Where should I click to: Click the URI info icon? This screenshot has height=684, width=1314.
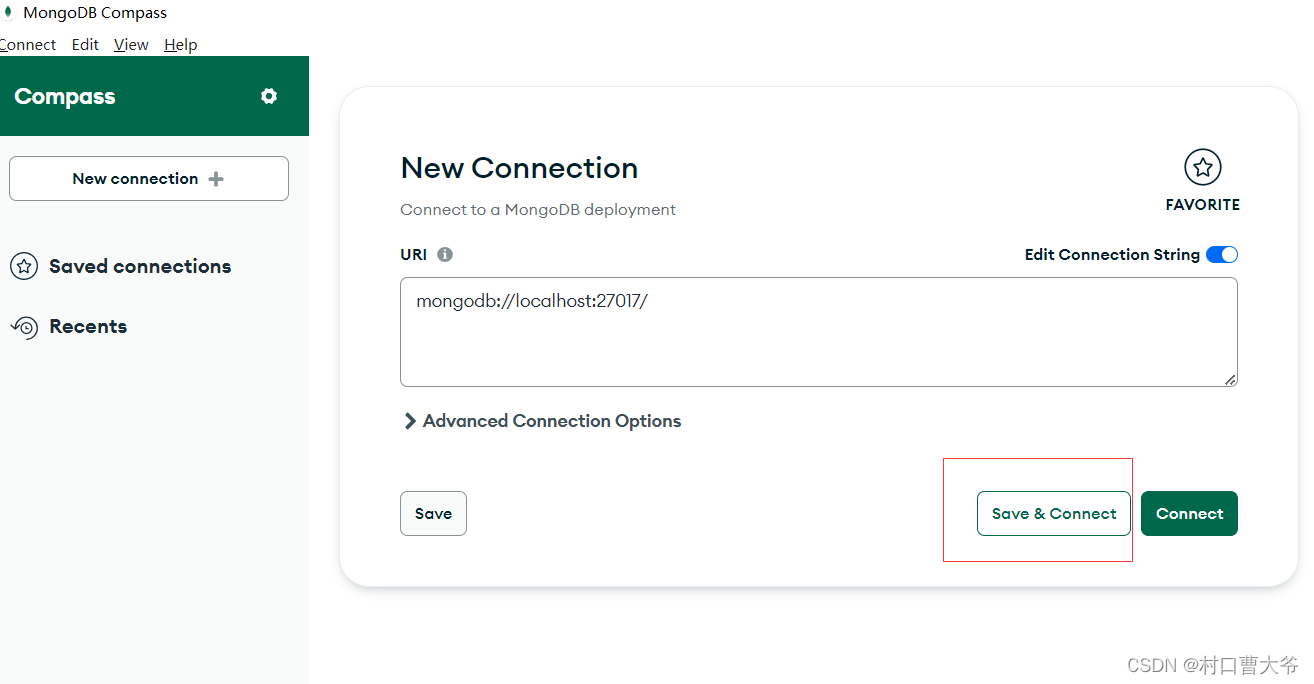[x=445, y=254]
